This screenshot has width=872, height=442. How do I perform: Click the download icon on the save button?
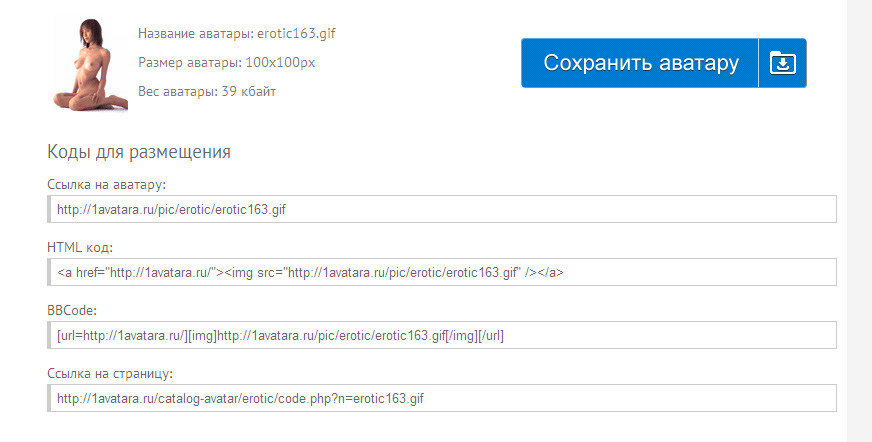click(782, 64)
